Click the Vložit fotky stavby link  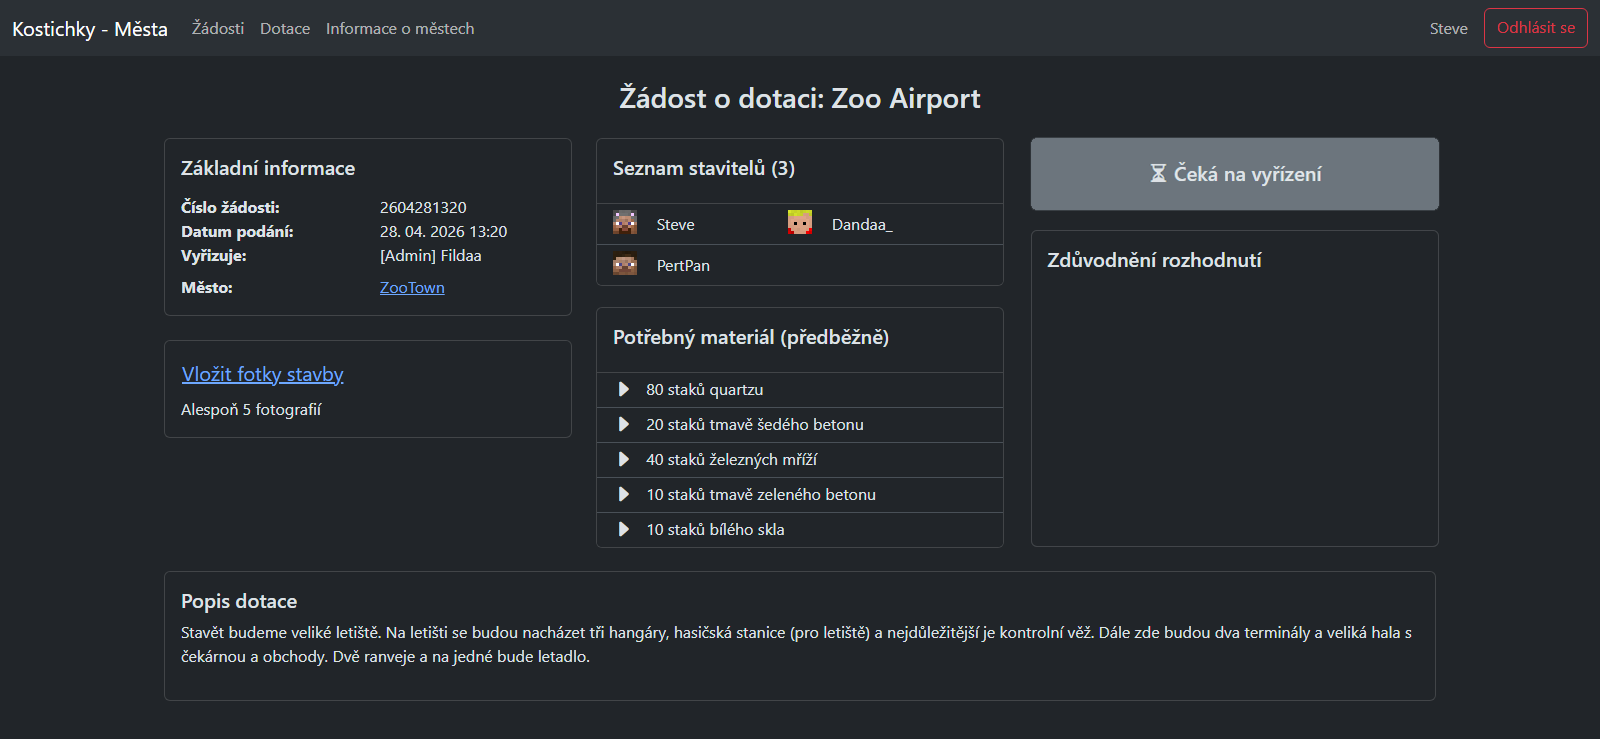[x=262, y=374]
